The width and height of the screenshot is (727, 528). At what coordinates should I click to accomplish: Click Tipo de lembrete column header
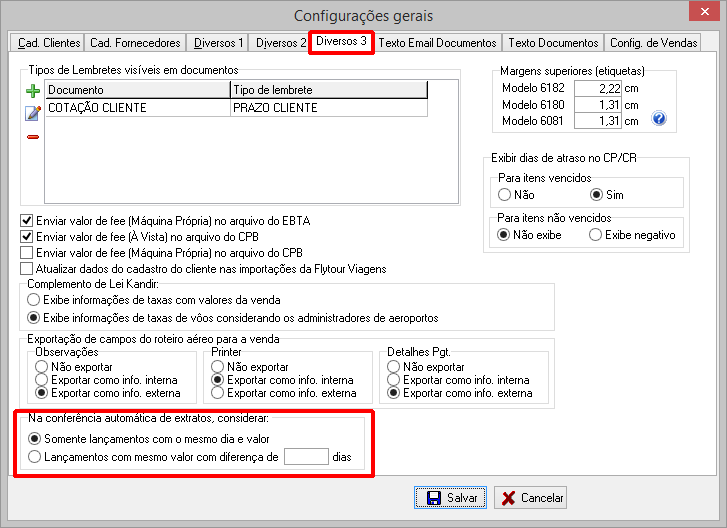[329, 90]
